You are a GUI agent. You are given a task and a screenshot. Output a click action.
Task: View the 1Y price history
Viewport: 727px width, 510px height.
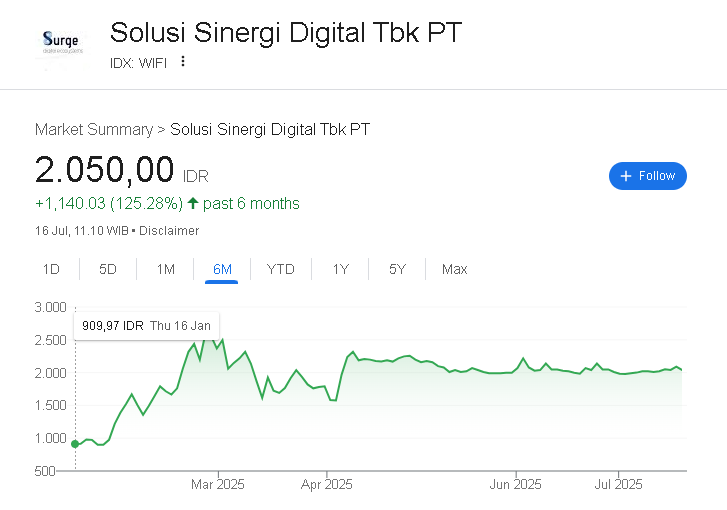click(x=340, y=269)
